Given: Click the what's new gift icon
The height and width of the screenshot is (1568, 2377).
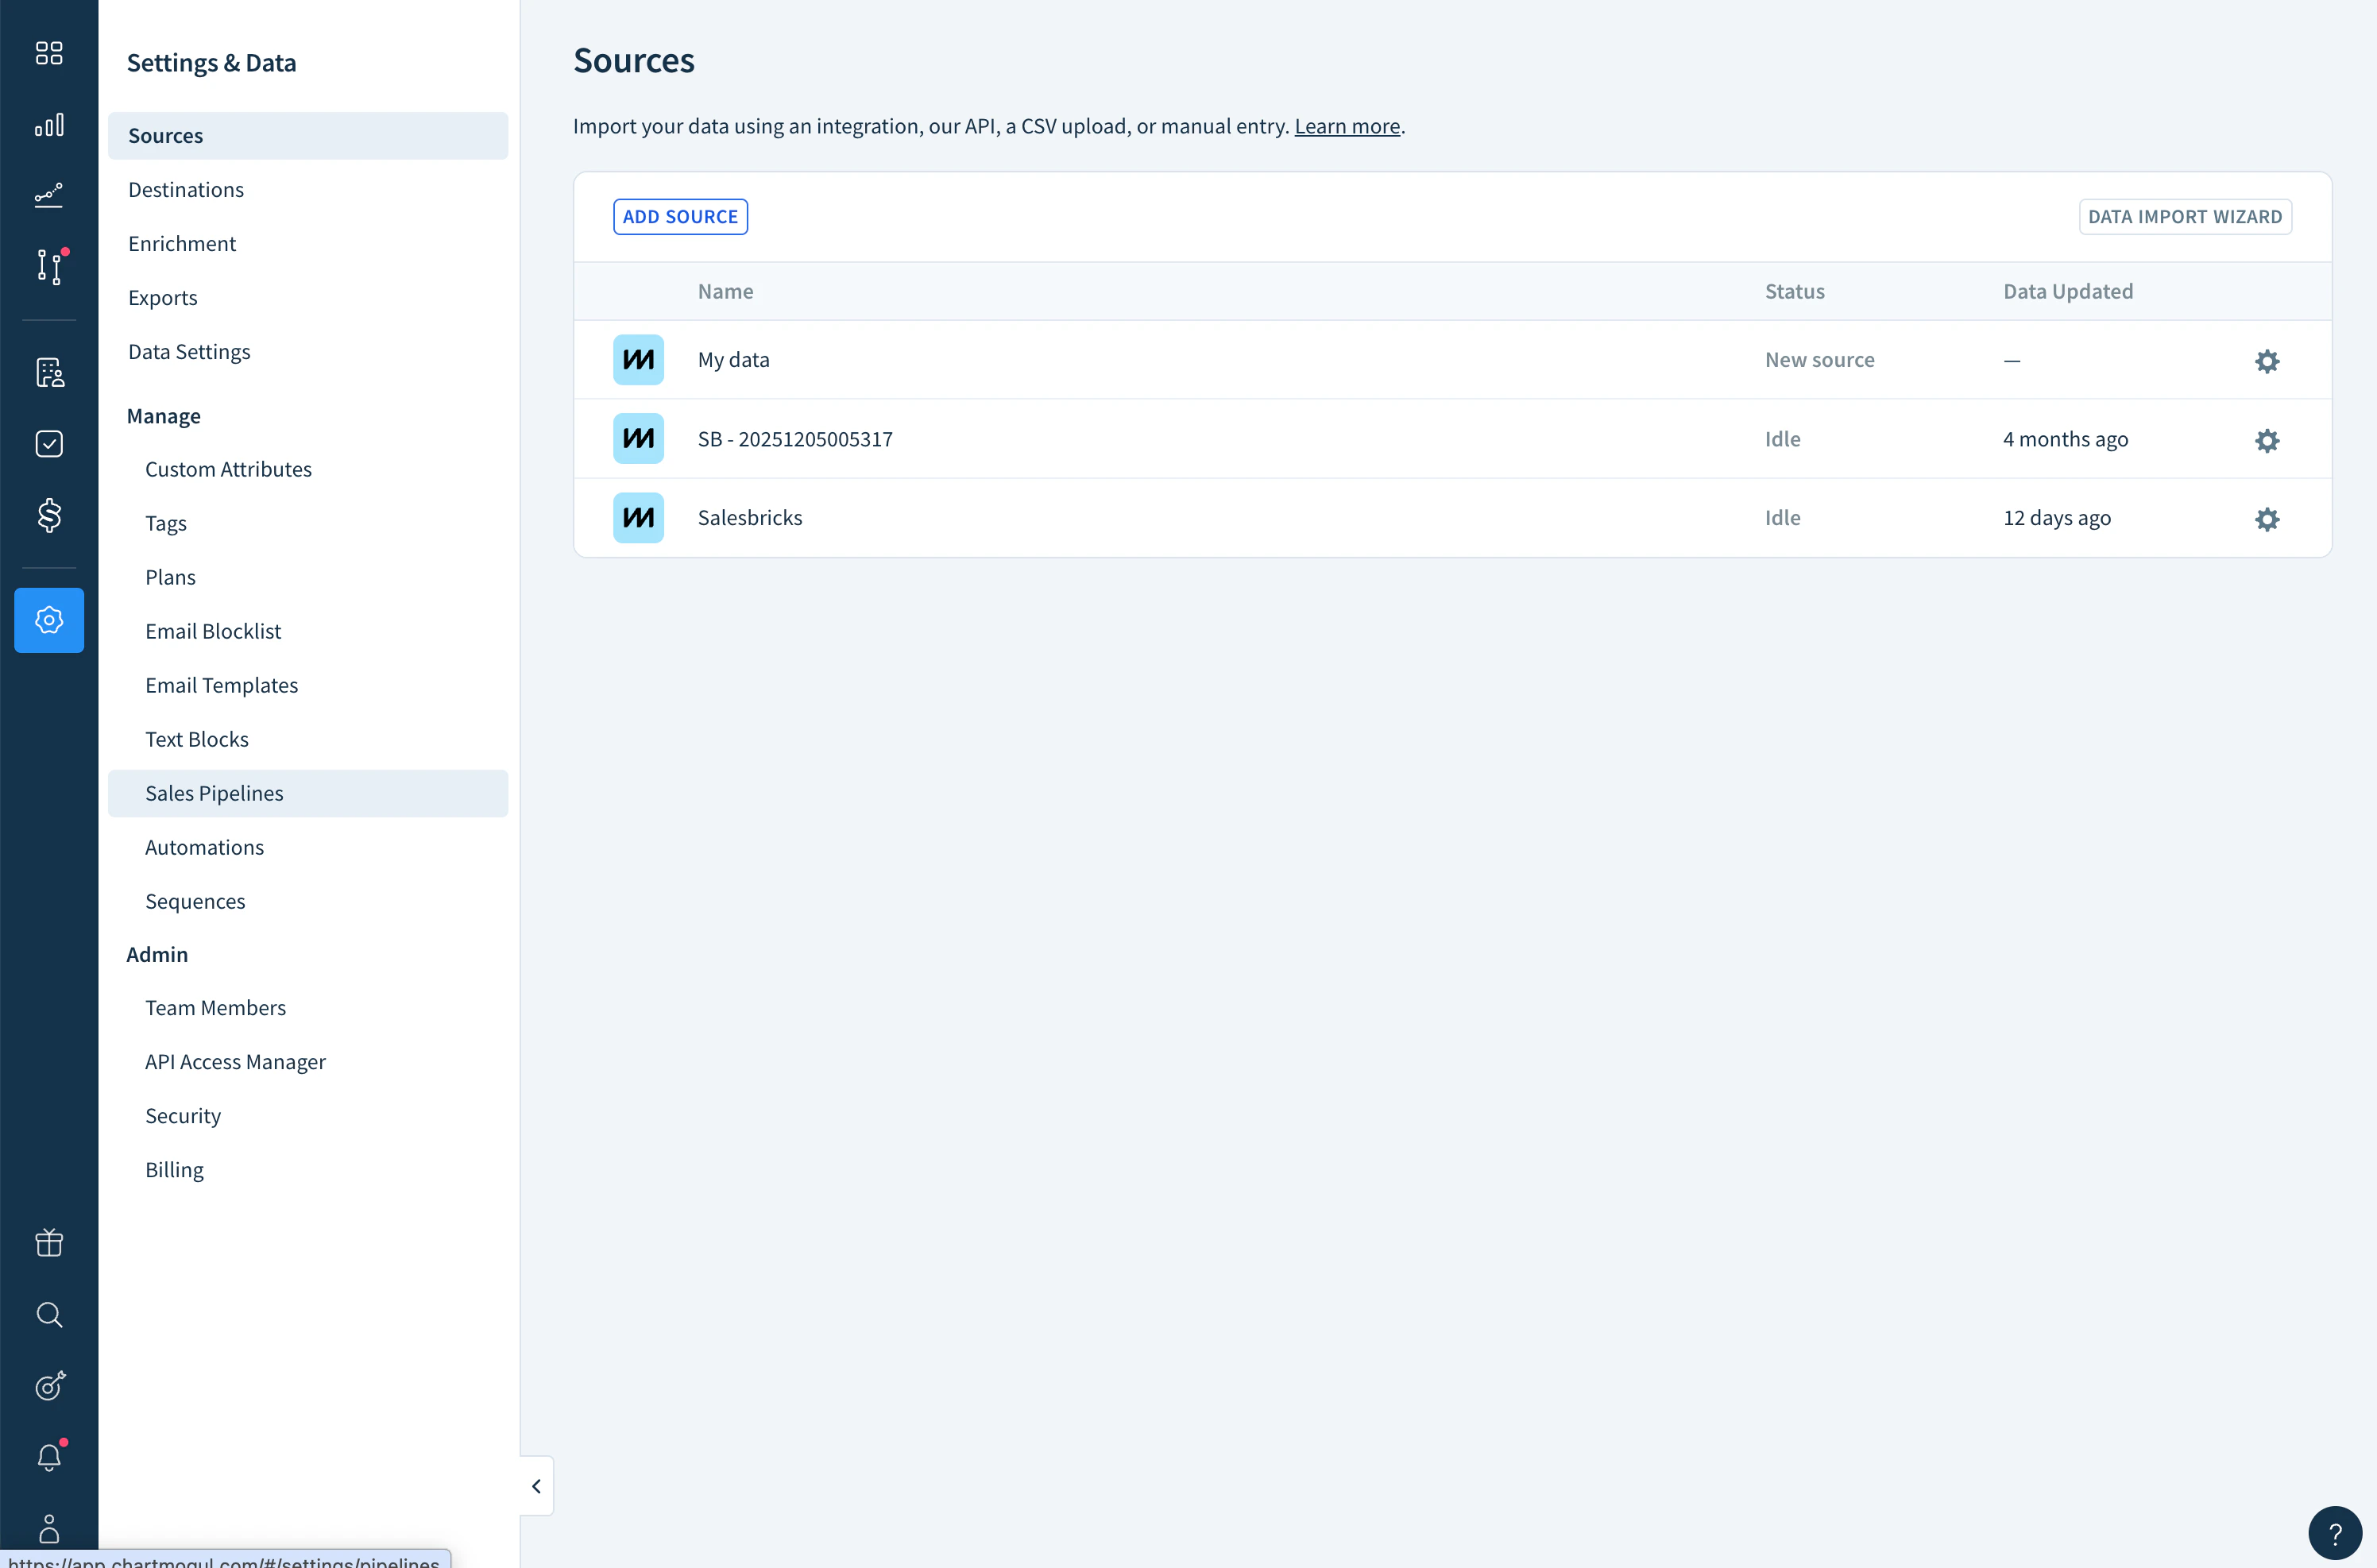Looking at the screenshot, I should point(48,1243).
